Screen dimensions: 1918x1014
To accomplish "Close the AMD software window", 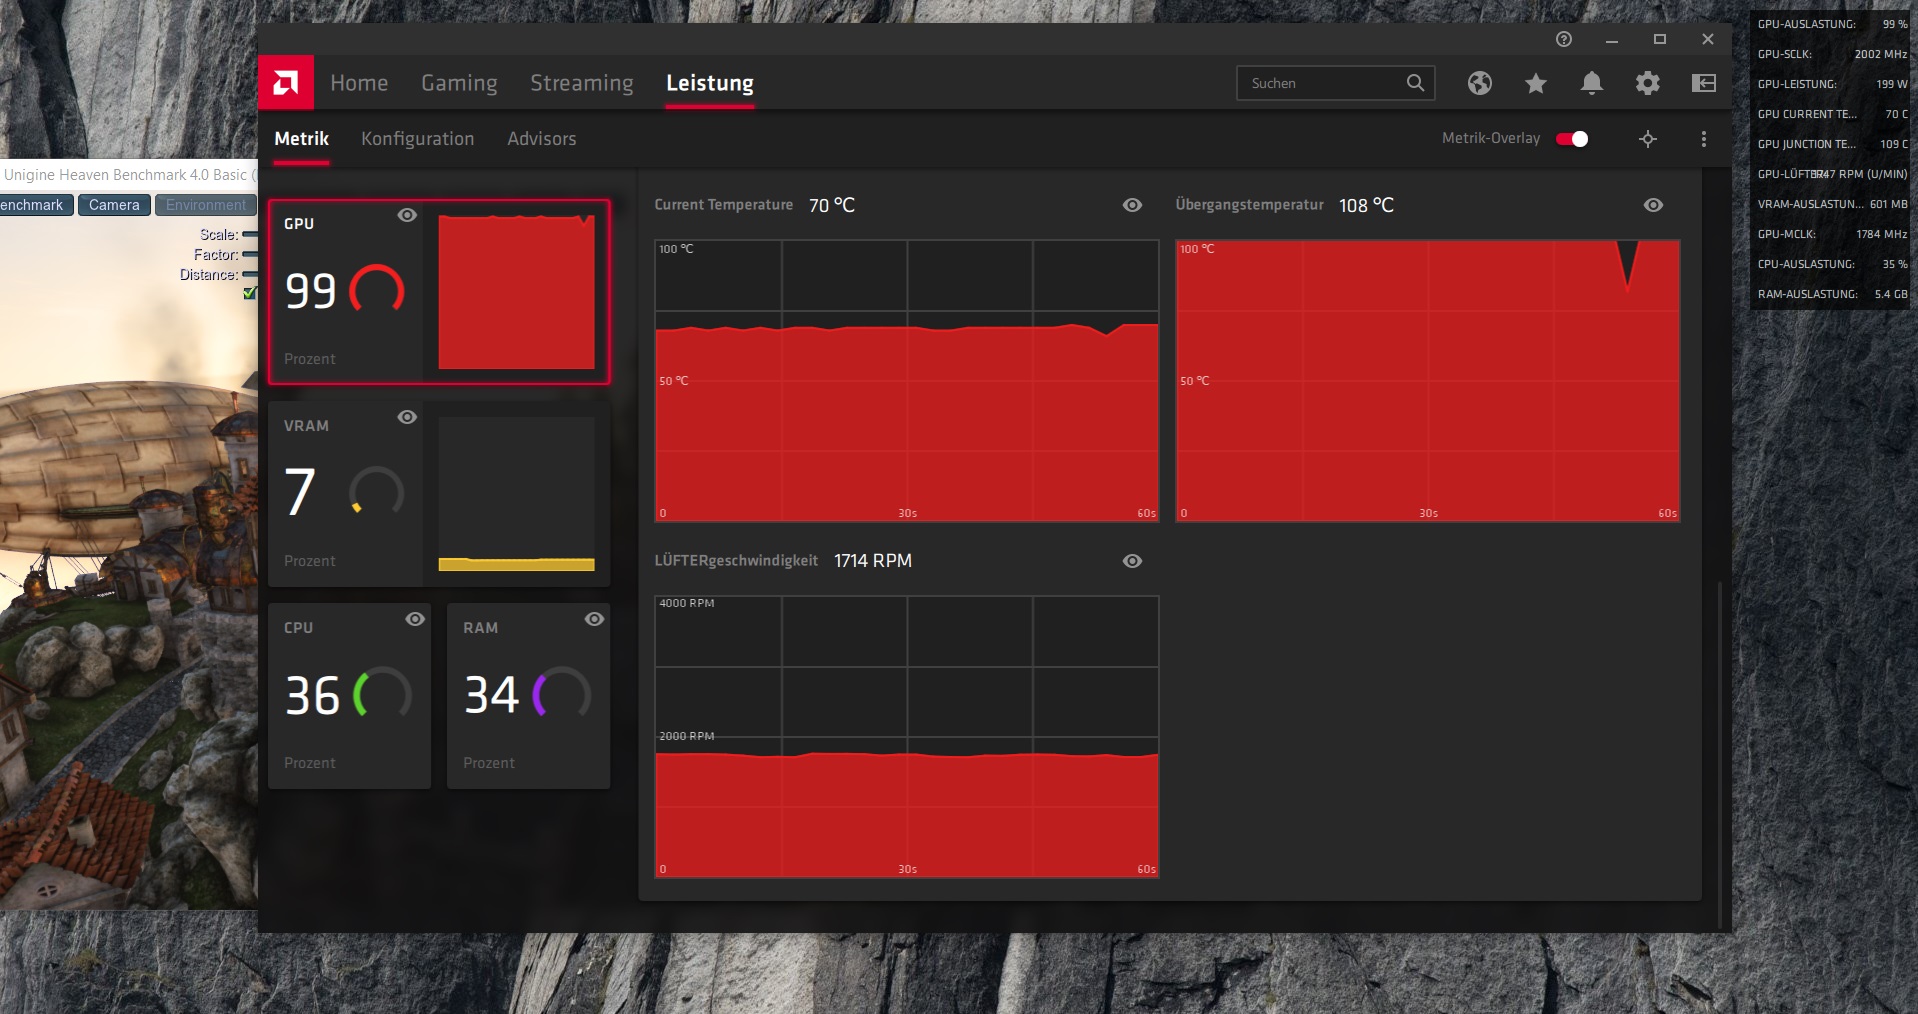I will pyautogui.click(x=1708, y=39).
